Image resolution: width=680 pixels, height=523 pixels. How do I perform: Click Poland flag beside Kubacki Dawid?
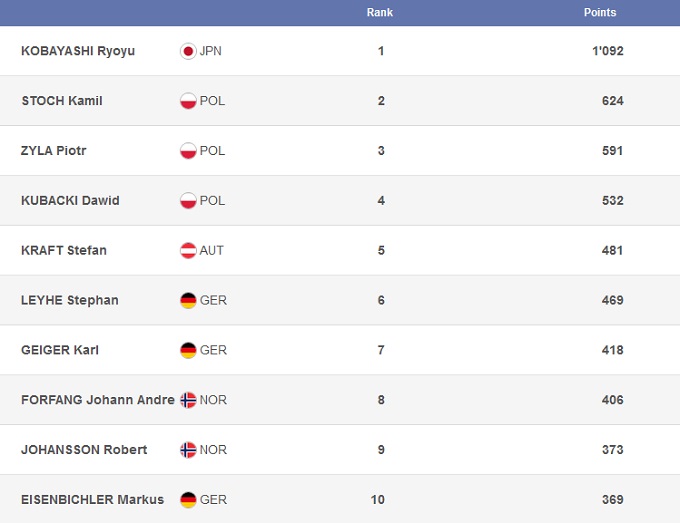(x=188, y=201)
